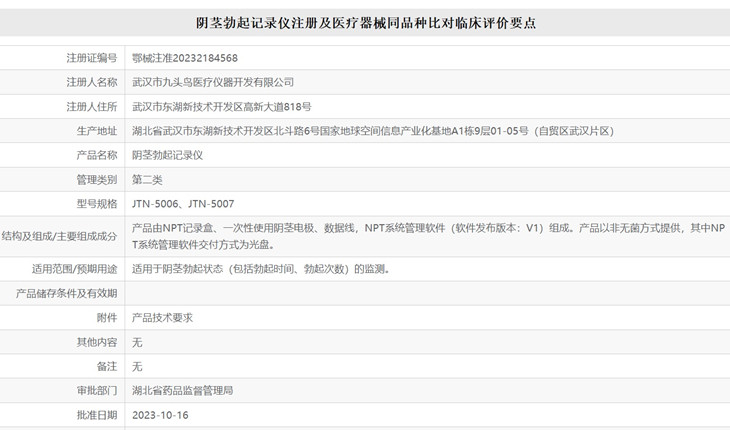Click approval date 2023-10-16
The height and width of the screenshot is (430, 730).
(160, 415)
